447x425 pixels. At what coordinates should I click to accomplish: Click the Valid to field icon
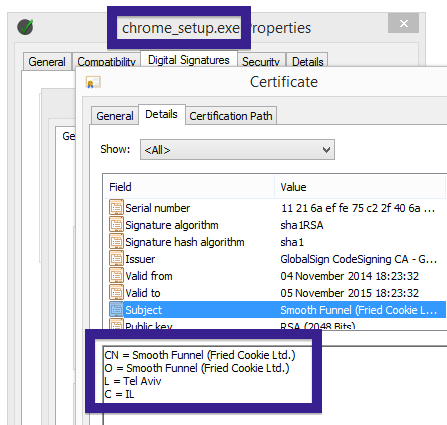coord(116,293)
